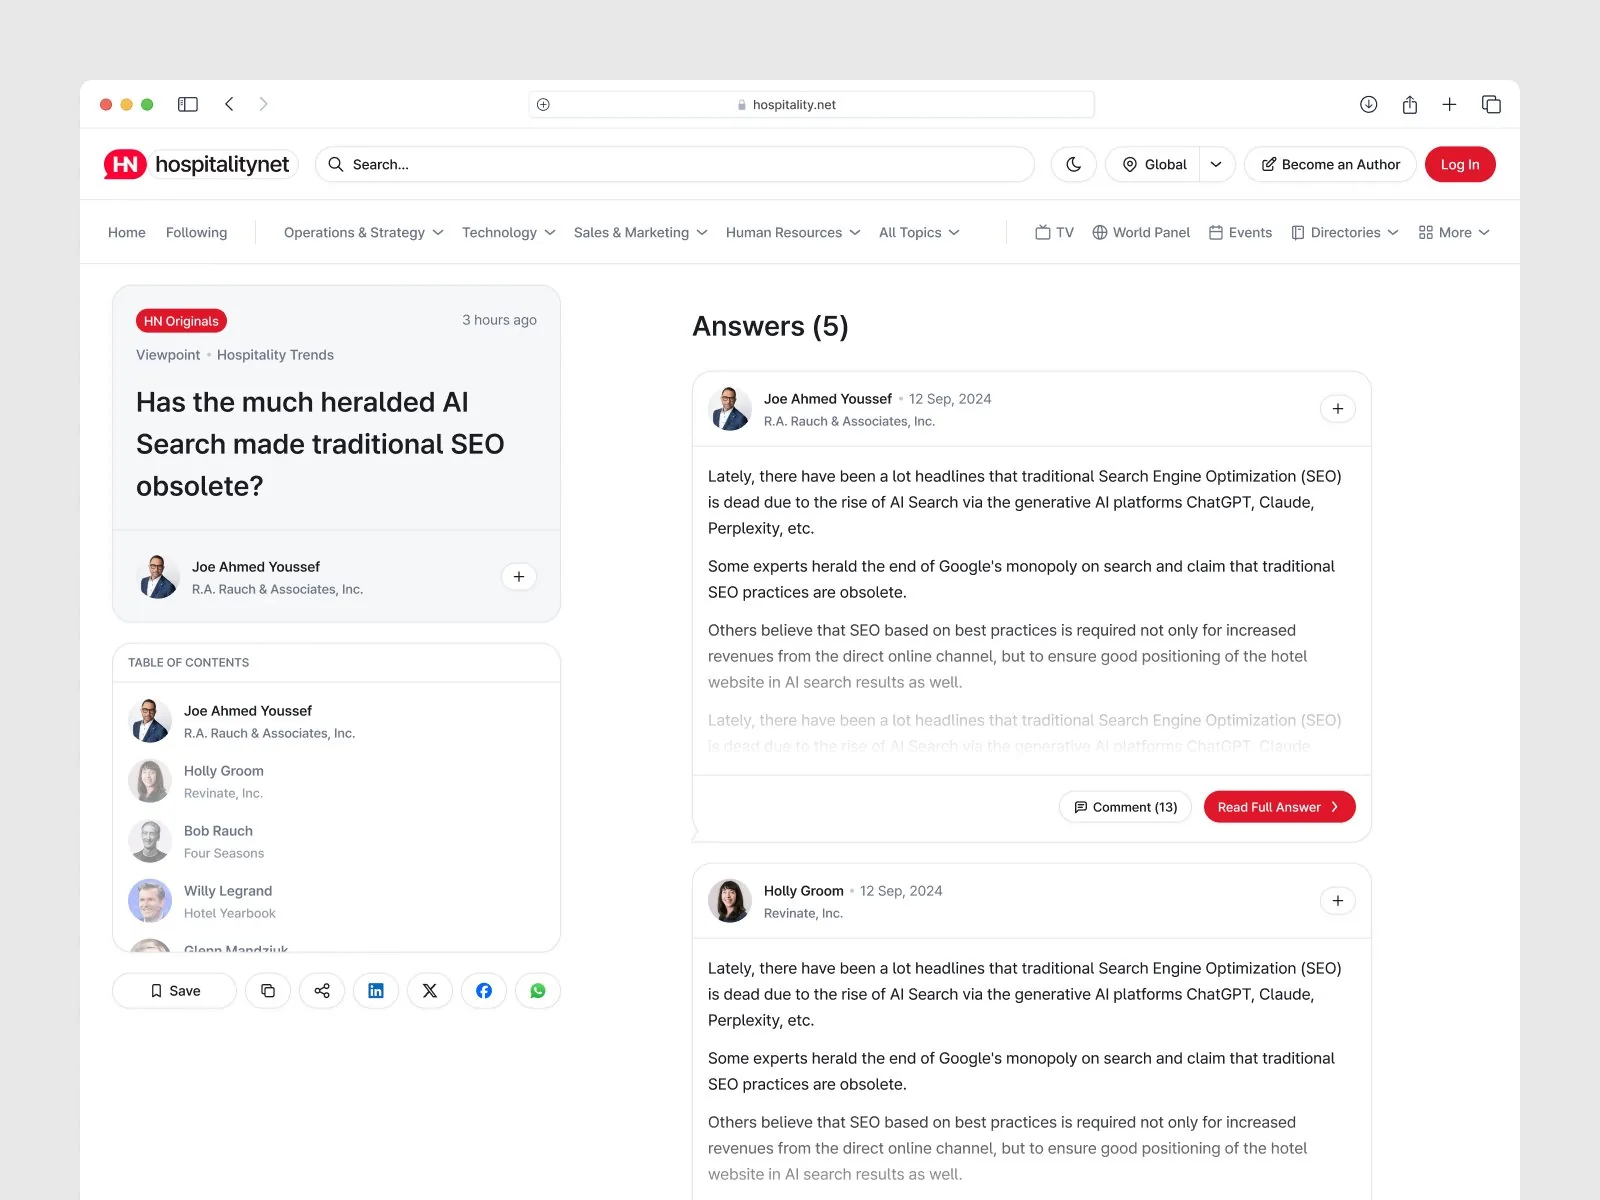Open a new tab with plus icon
The height and width of the screenshot is (1200, 1600).
1449,104
